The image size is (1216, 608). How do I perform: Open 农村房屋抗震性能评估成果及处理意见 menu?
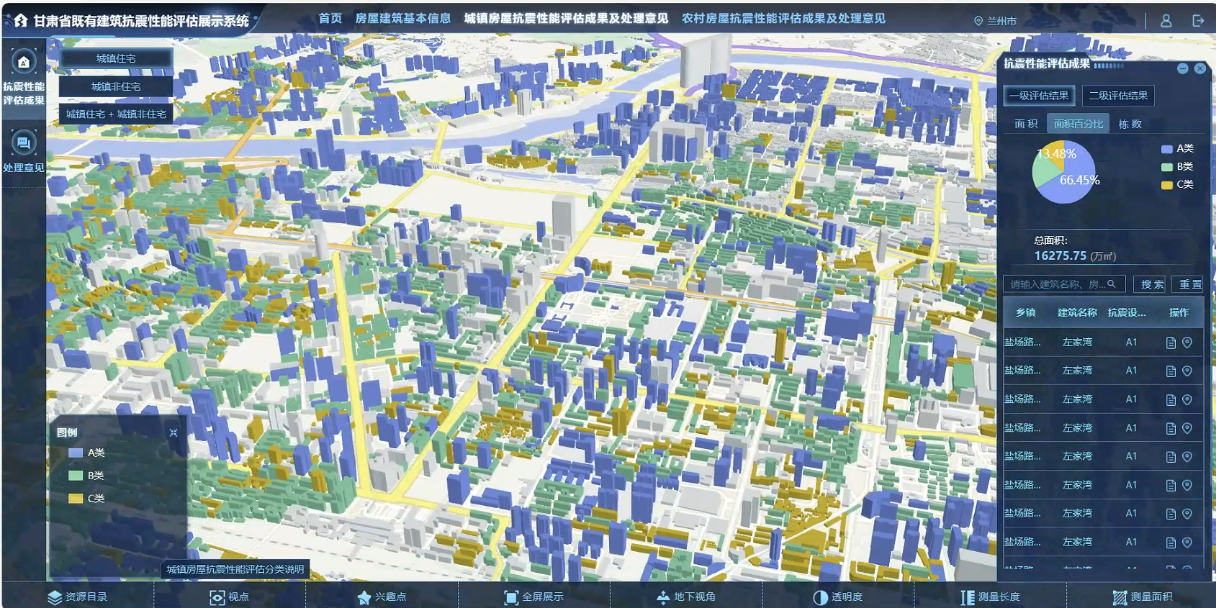783,19
